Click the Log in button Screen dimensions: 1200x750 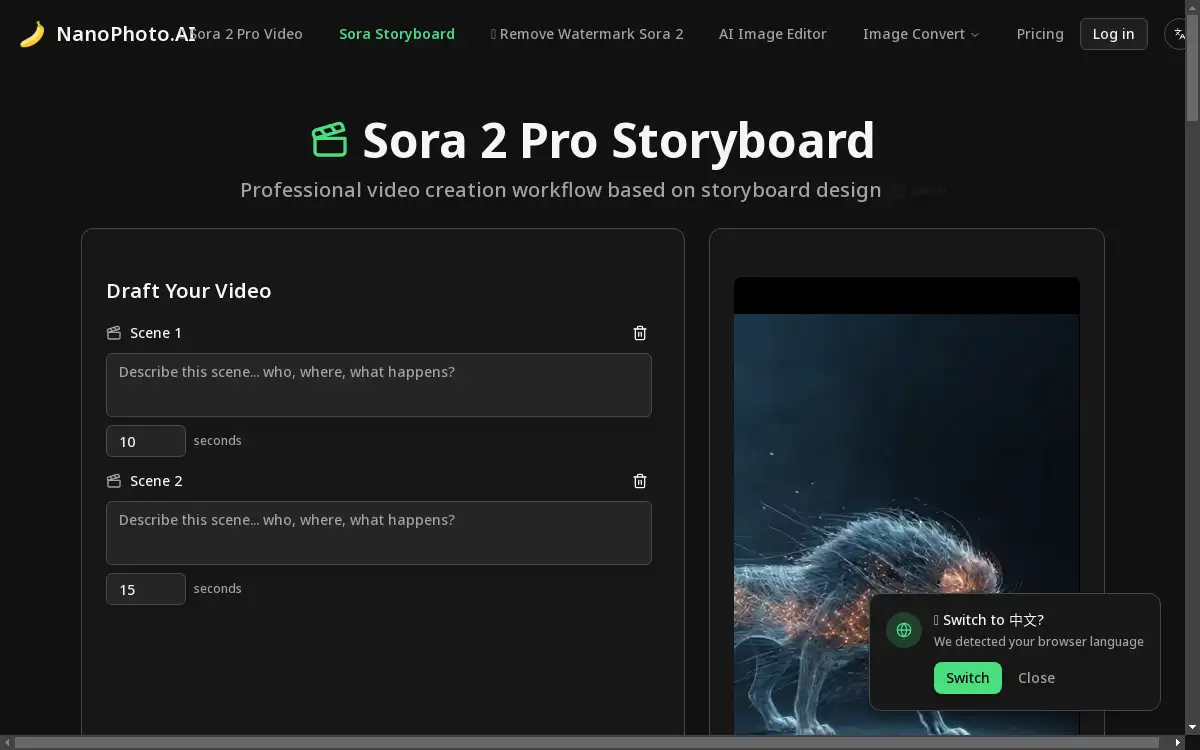coord(1113,33)
